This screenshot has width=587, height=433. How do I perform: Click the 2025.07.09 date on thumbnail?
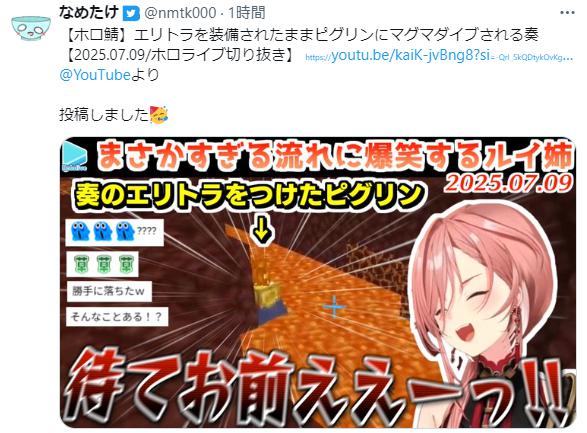(x=508, y=183)
